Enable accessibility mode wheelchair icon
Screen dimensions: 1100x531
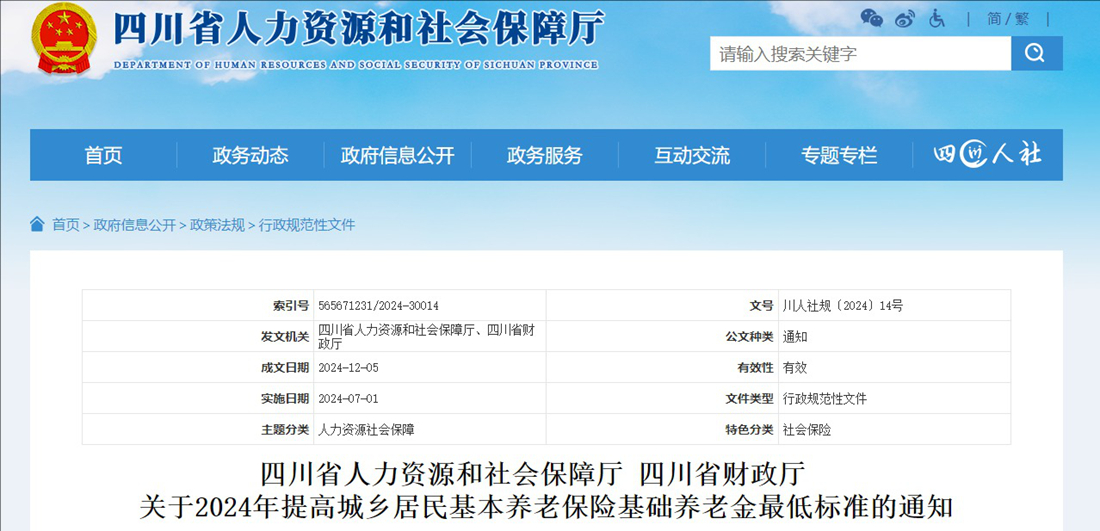(x=937, y=18)
